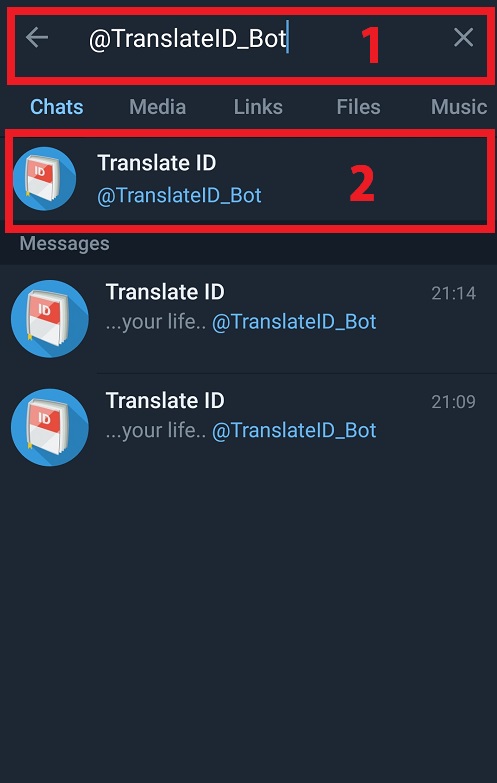Open the avatar of the 21:09 message
Image resolution: width=497 pixels, height=783 pixels.
coord(49,427)
